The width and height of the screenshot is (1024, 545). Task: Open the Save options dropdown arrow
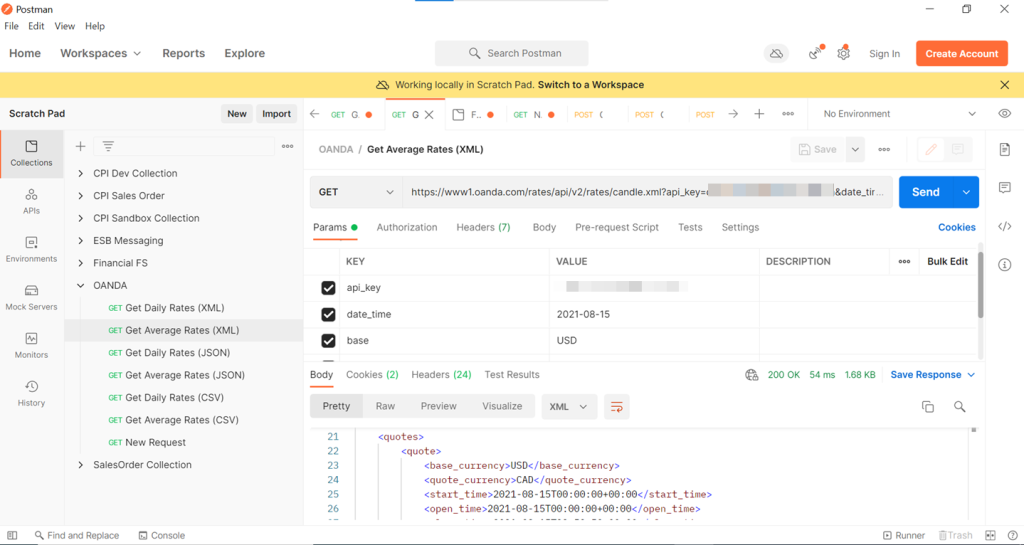tap(855, 149)
